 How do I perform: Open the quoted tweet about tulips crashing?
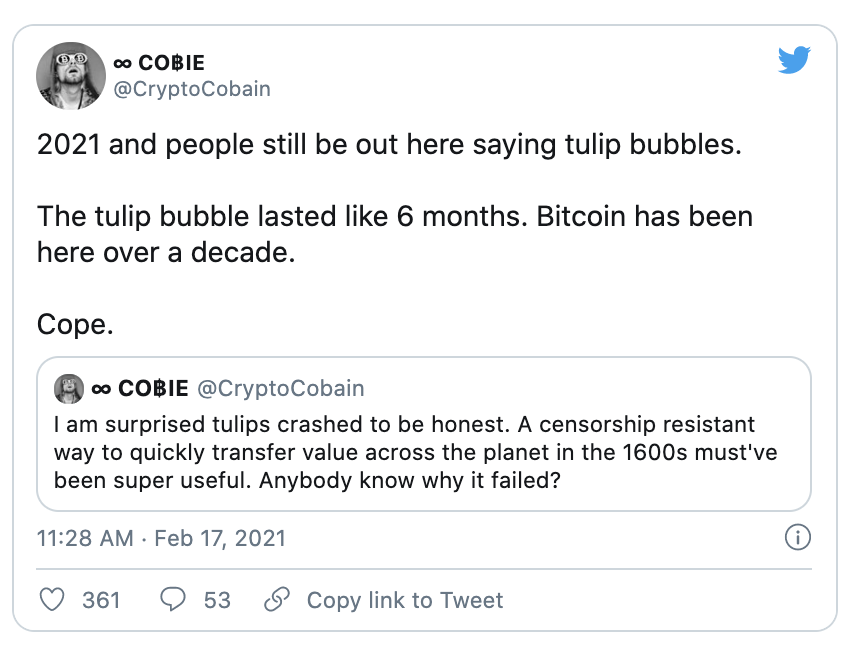(423, 453)
